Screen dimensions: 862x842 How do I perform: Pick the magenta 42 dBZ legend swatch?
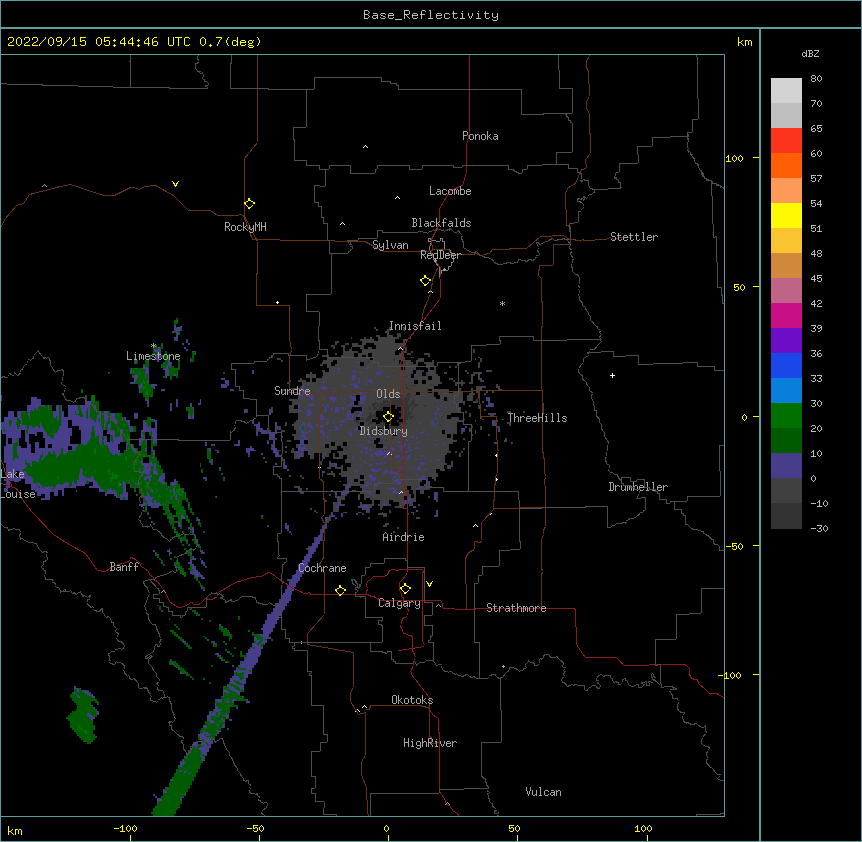tap(786, 315)
